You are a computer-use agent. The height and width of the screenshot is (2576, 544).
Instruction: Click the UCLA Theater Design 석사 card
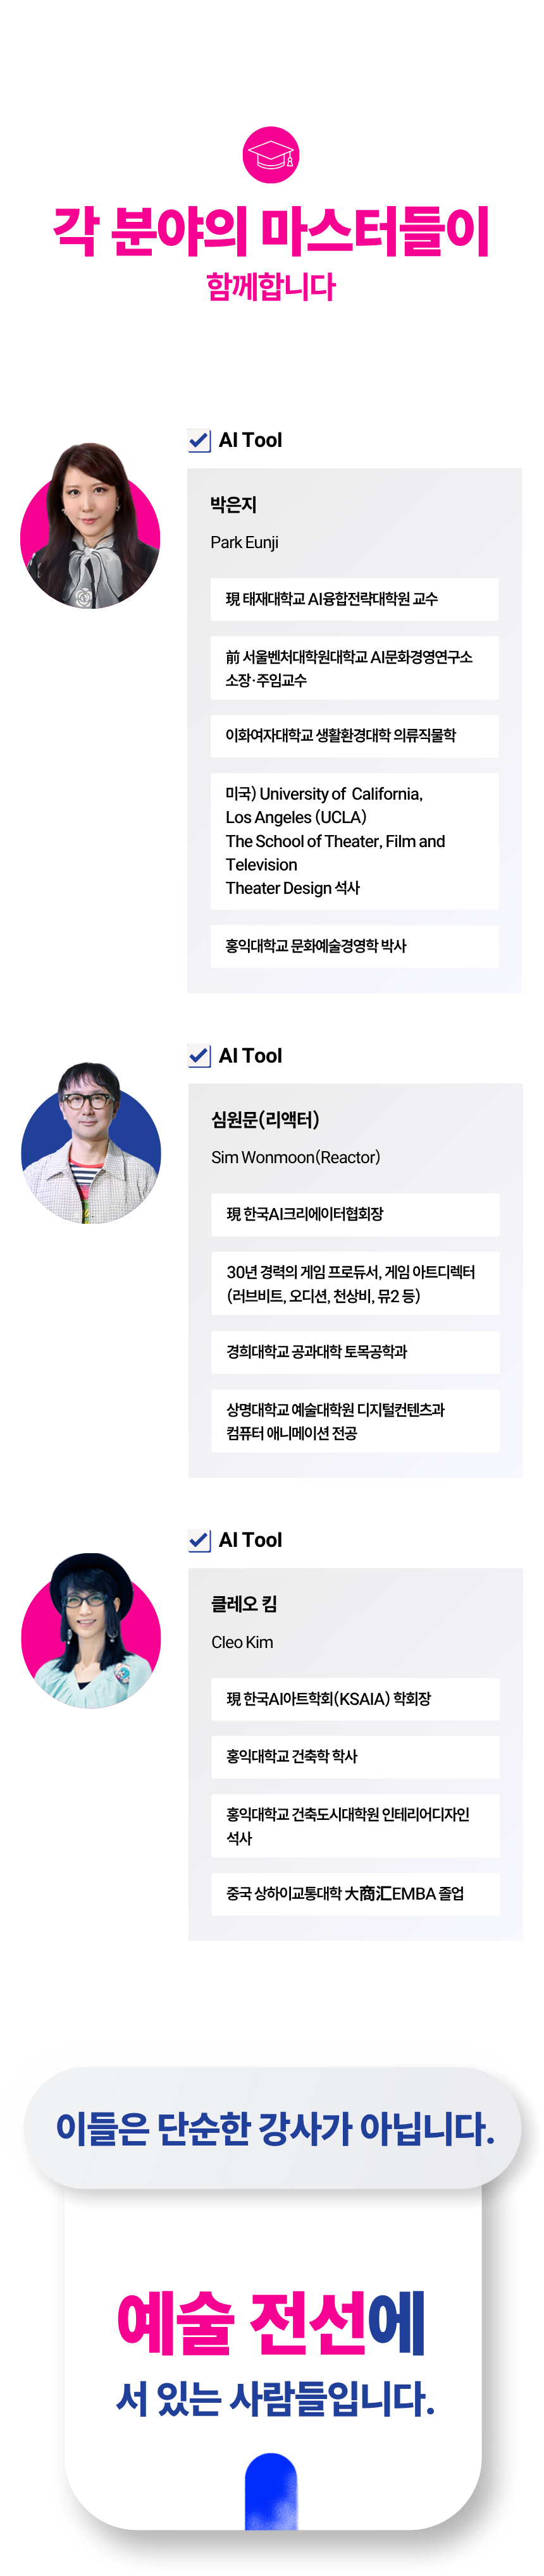(x=354, y=840)
